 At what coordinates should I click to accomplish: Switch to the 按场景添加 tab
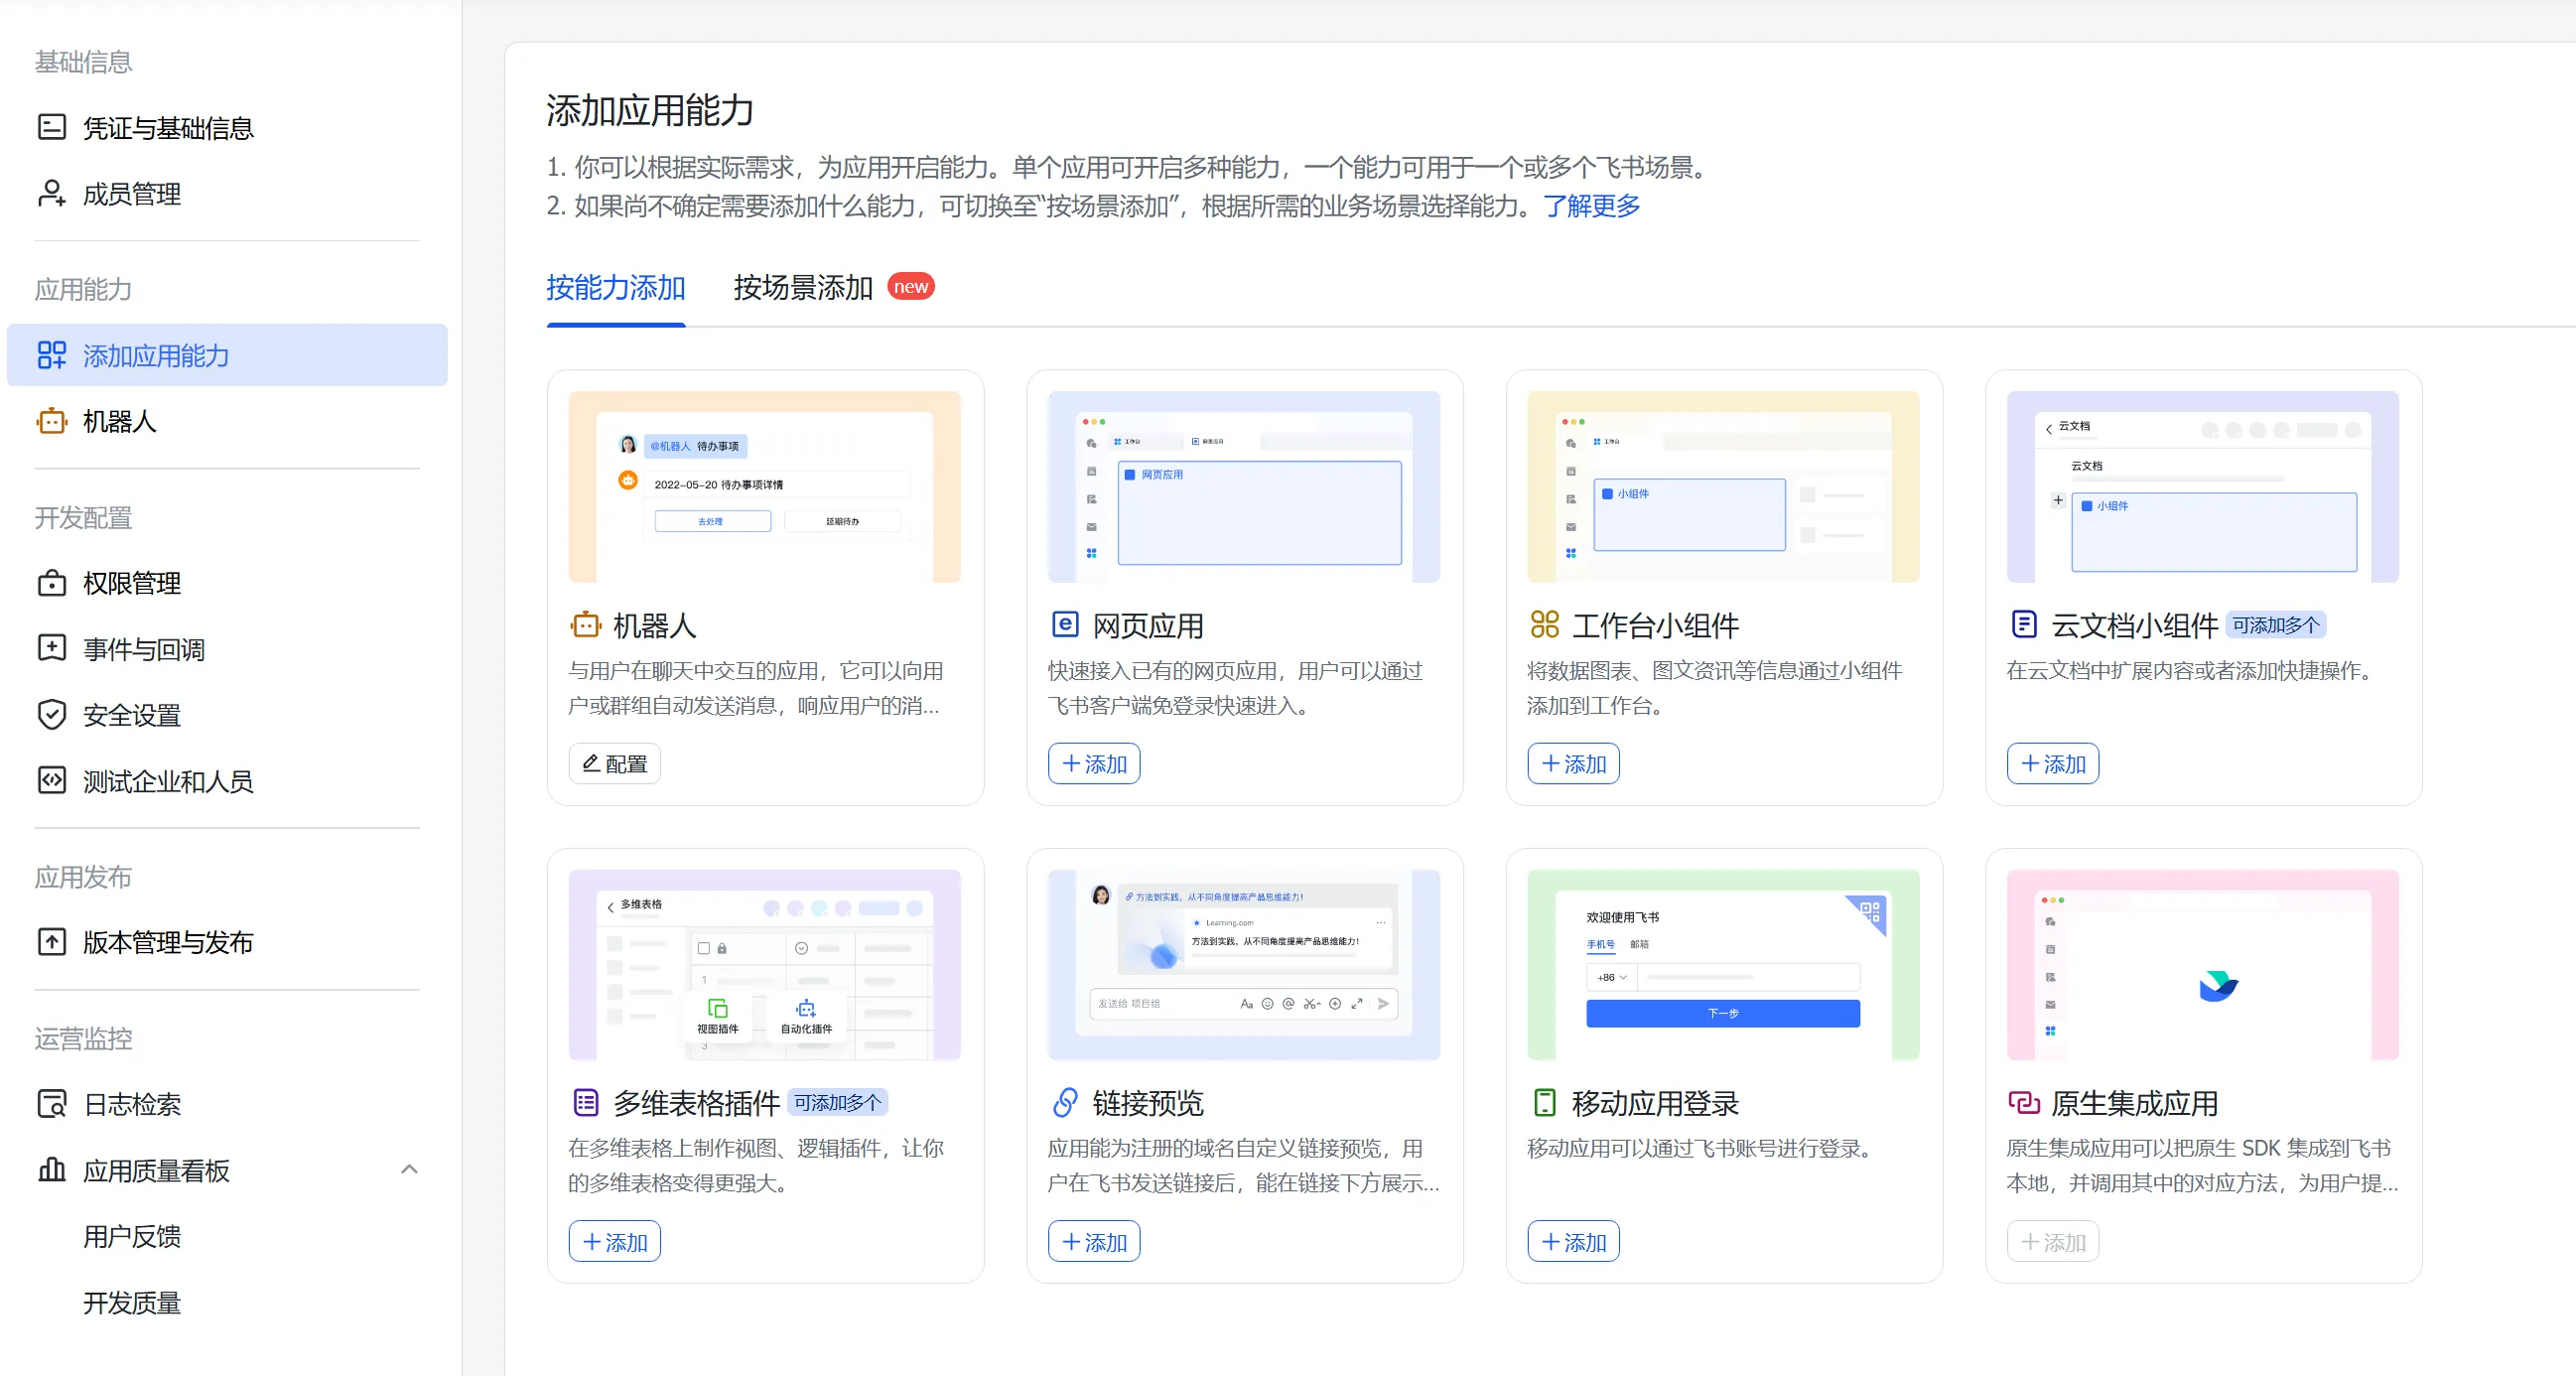(x=803, y=288)
